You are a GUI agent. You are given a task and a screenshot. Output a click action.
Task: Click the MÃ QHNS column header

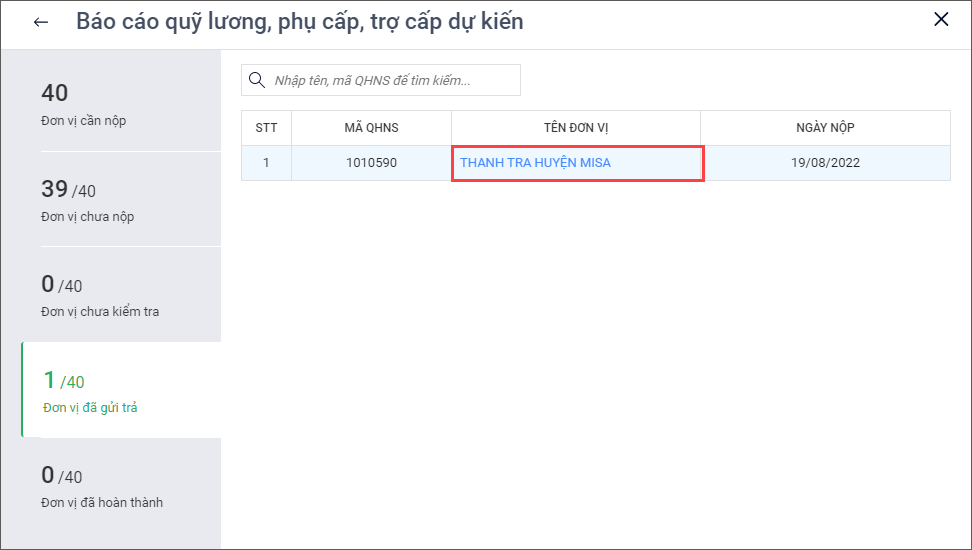371,128
